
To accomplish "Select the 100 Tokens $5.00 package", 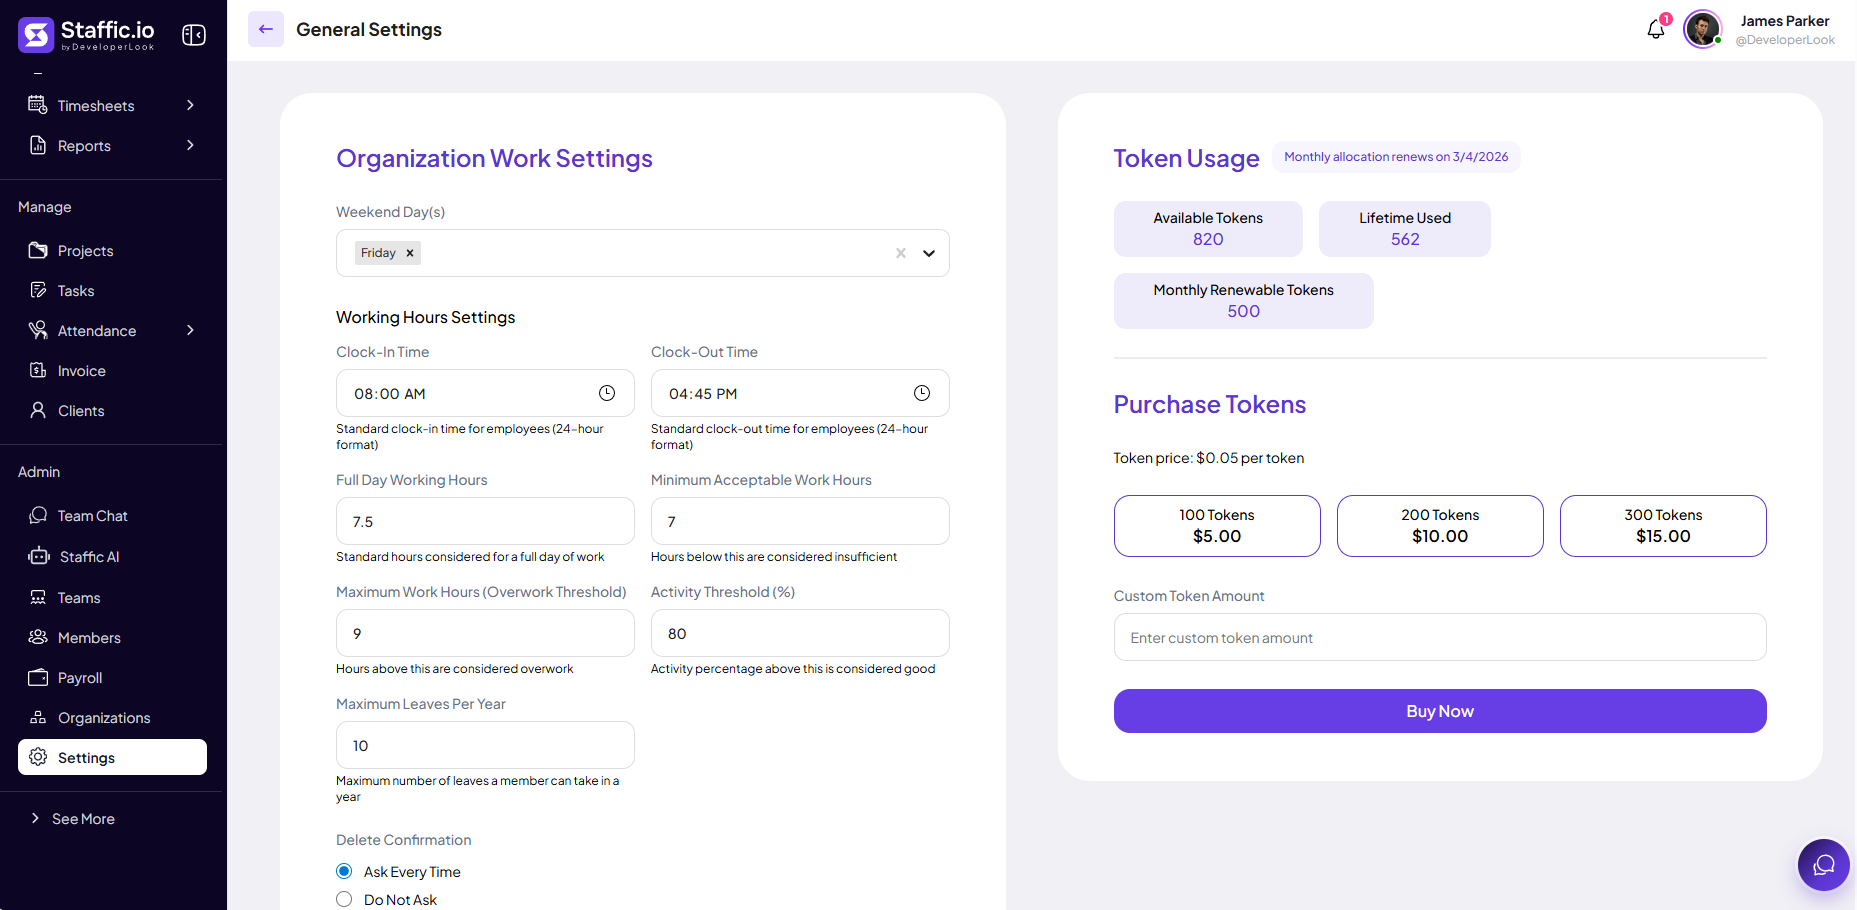I will pos(1217,526).
